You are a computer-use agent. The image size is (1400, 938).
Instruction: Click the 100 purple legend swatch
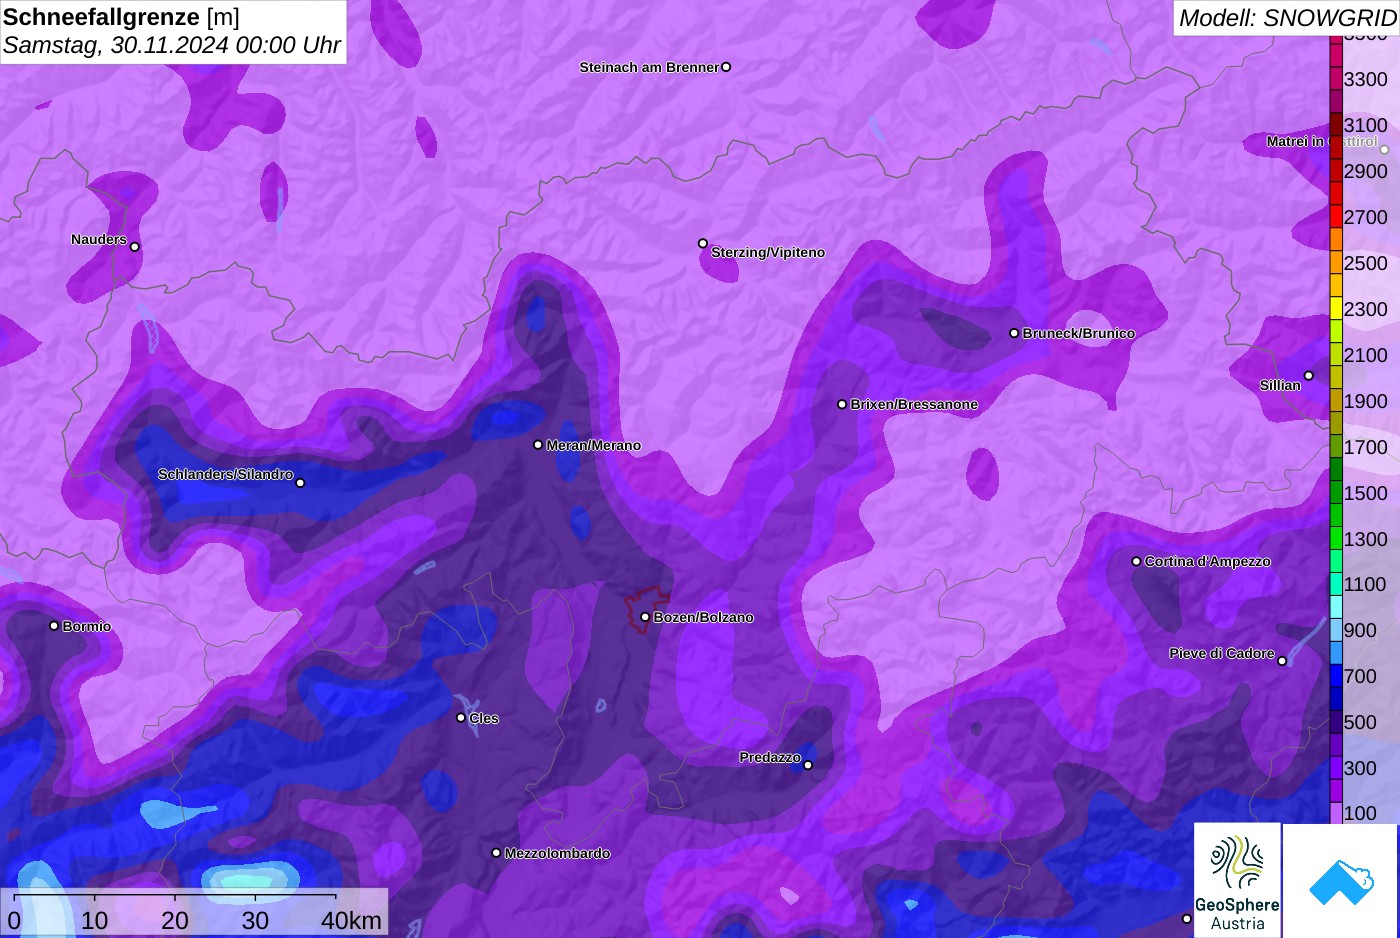tap(1336, 813)
